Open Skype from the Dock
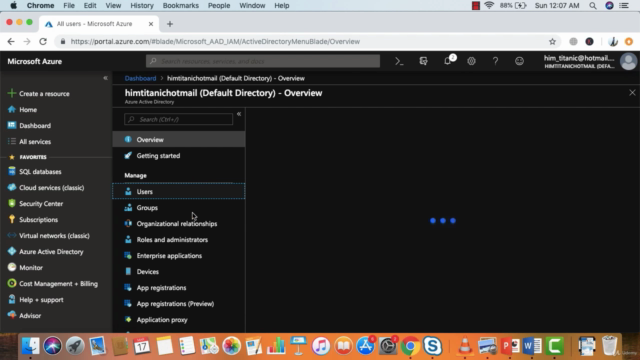The width and height of the screenshot is (640, 360). pyautogui.click(x=432, y=346)
